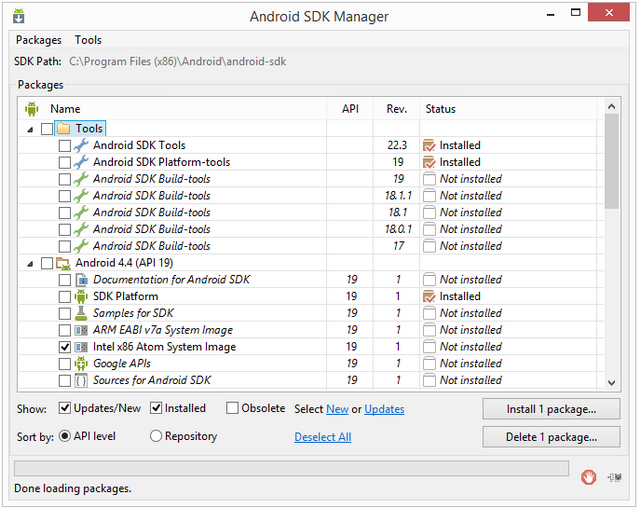This screenshot has height=509, width=640.
Task: Check the Samples for SDK checkbox
Action: click(64, 313)
